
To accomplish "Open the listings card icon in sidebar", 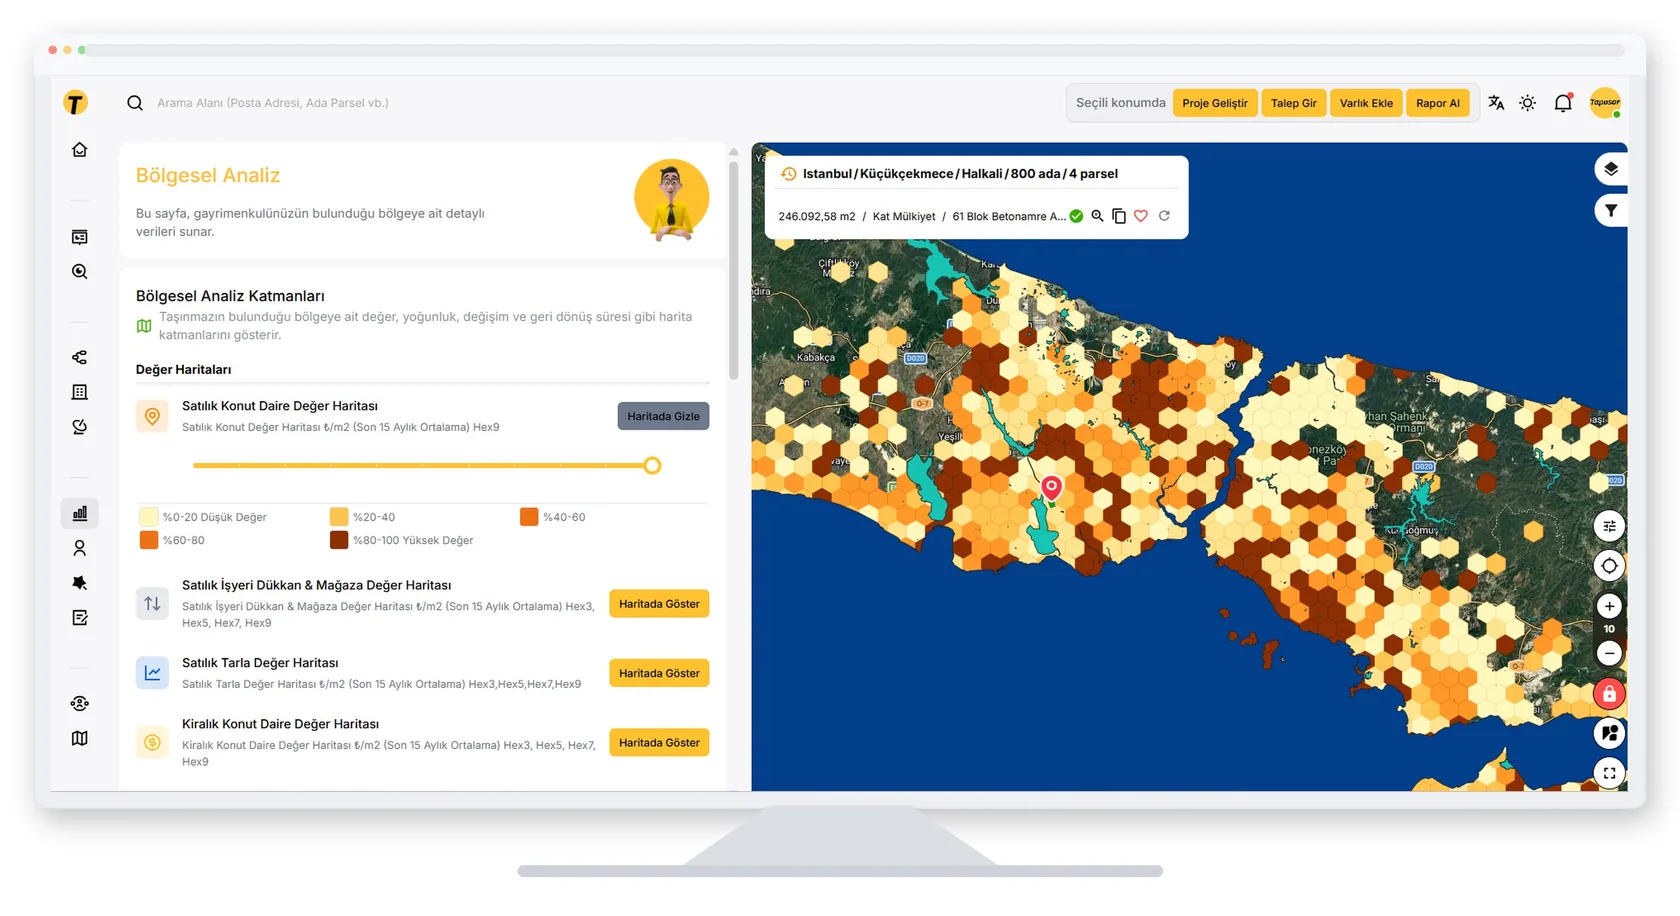I will [80, 237].
